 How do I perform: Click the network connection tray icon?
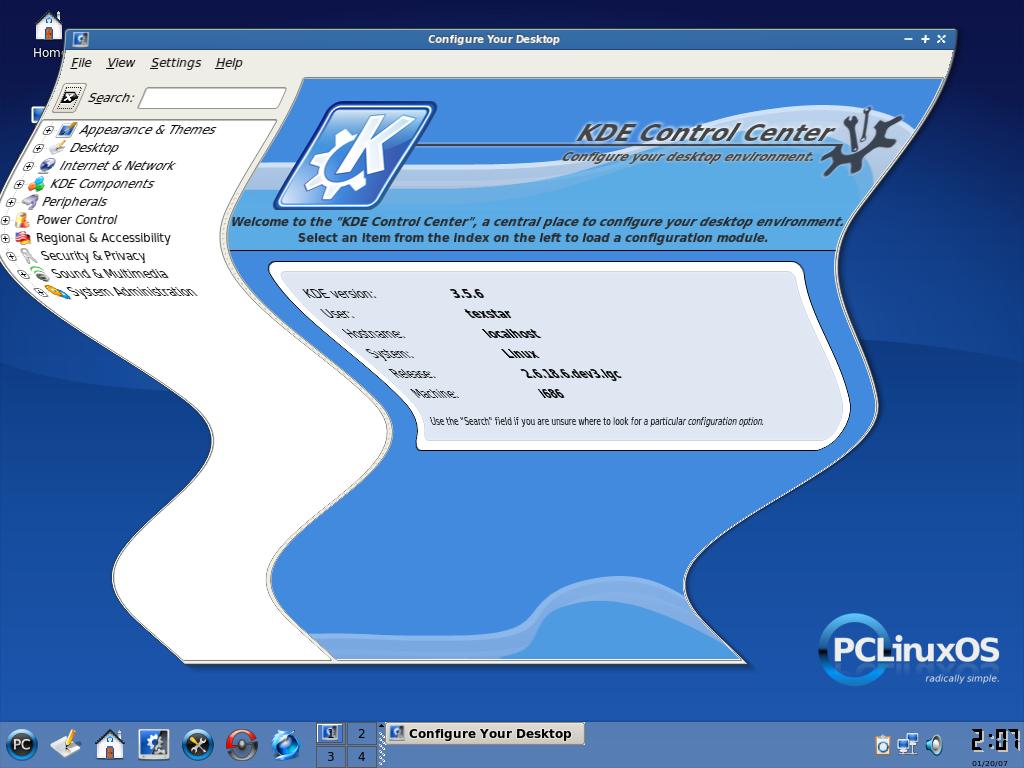coord(907,744)
